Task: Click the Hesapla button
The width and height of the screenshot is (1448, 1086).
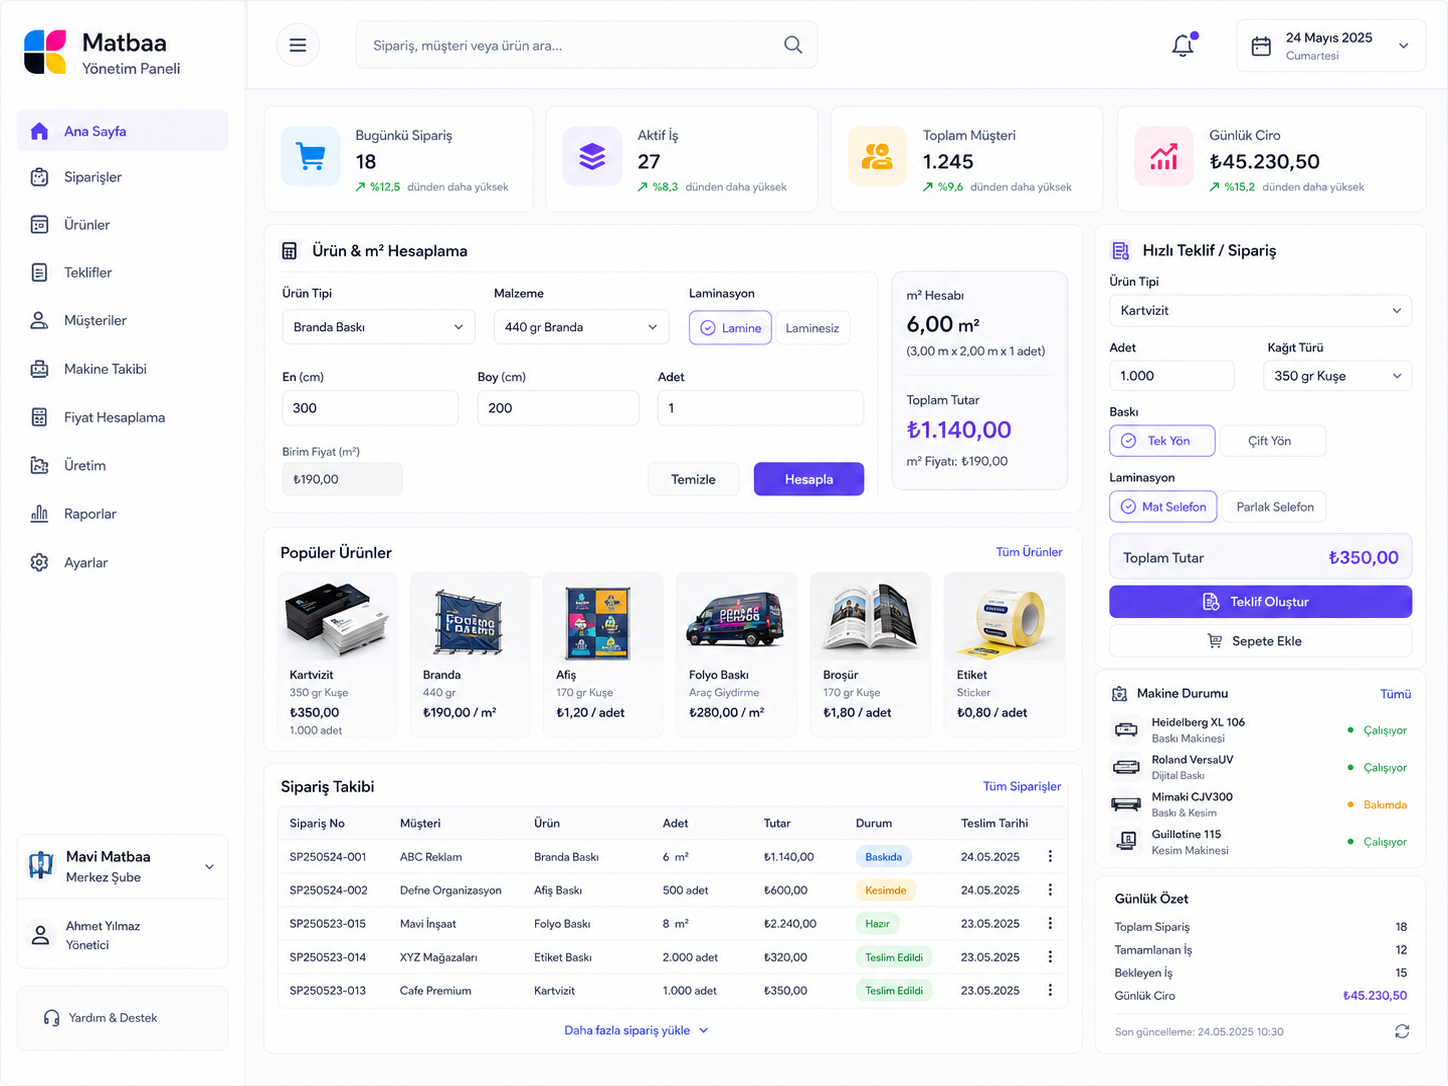Action: coord(809,479)
